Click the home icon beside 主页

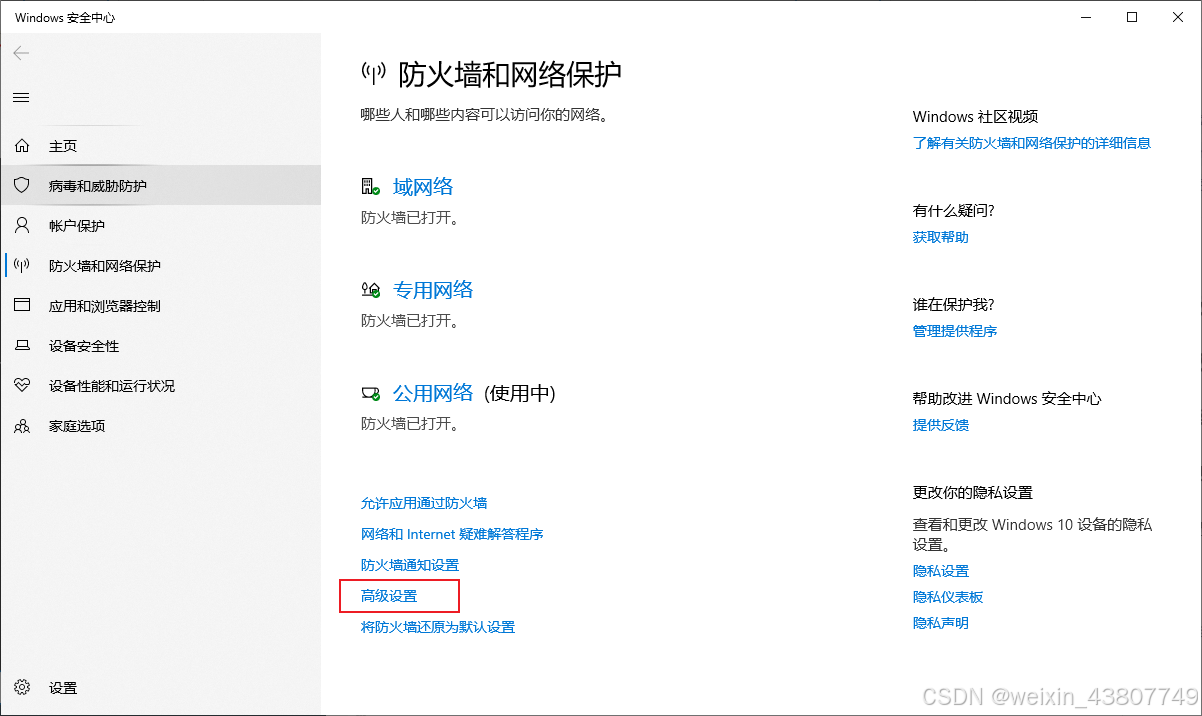click(22, 146)
